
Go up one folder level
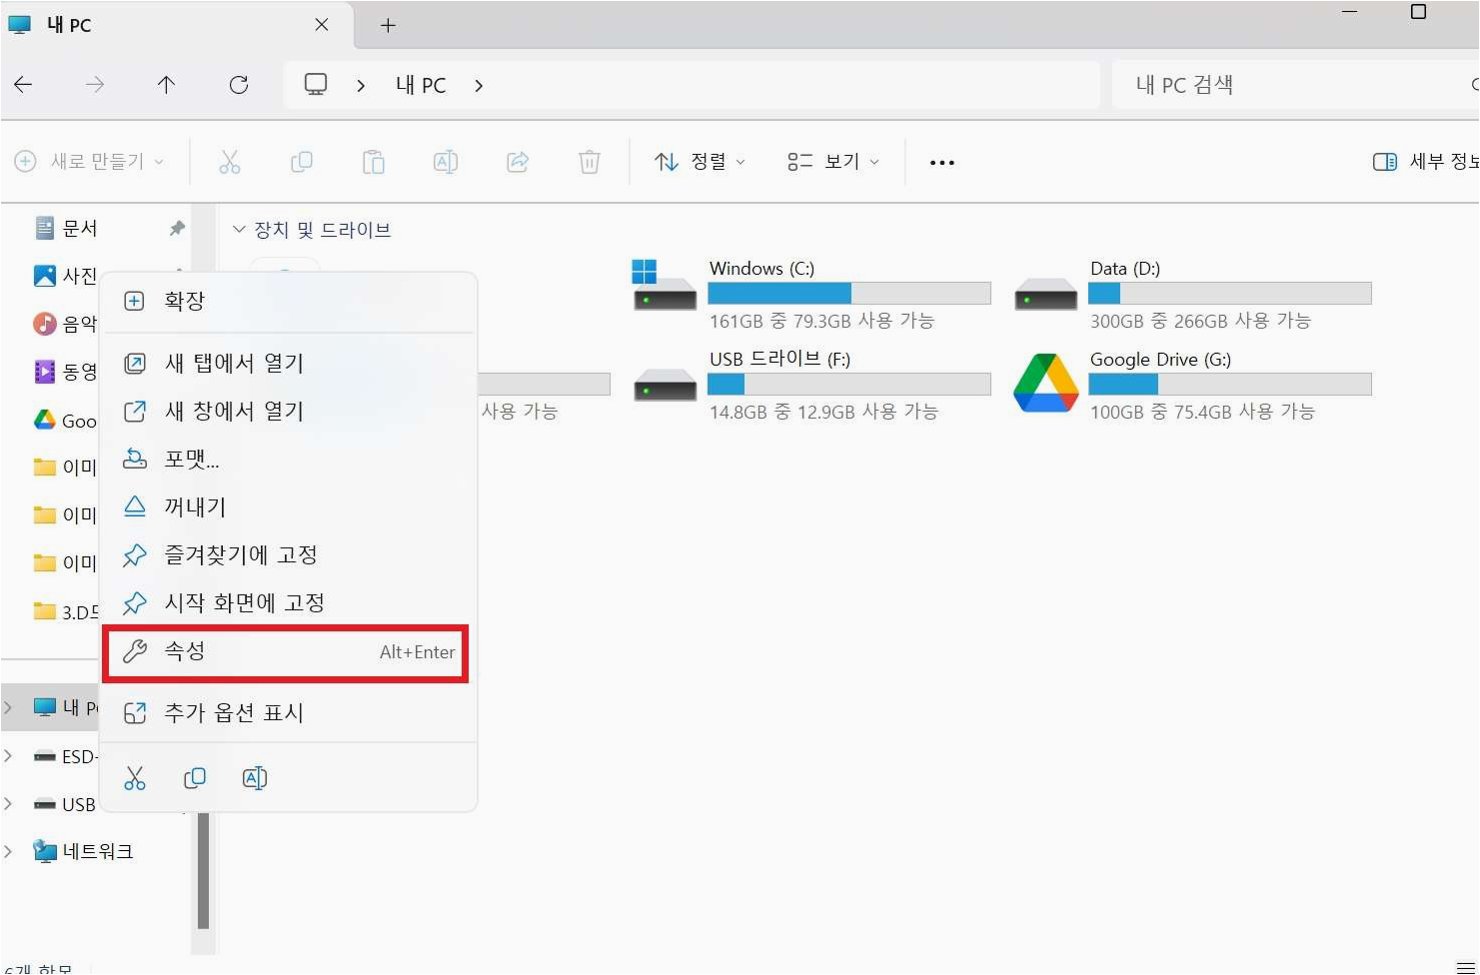click(x=166, y=85)
